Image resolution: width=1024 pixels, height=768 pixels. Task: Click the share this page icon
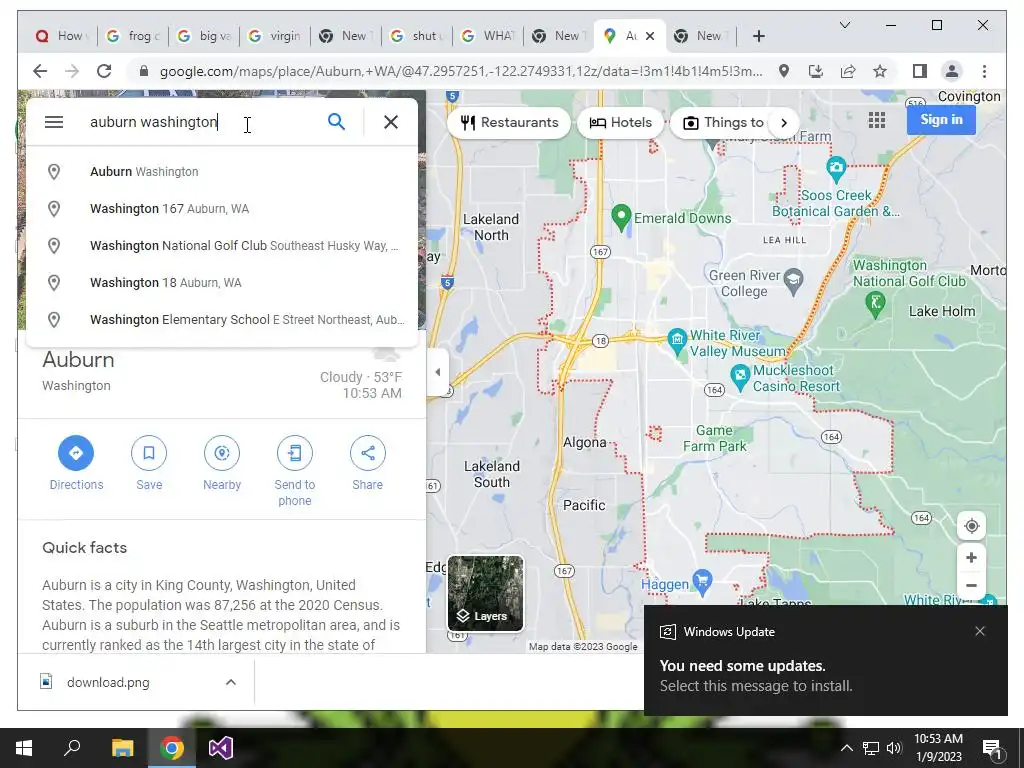(x=848, y=71)
